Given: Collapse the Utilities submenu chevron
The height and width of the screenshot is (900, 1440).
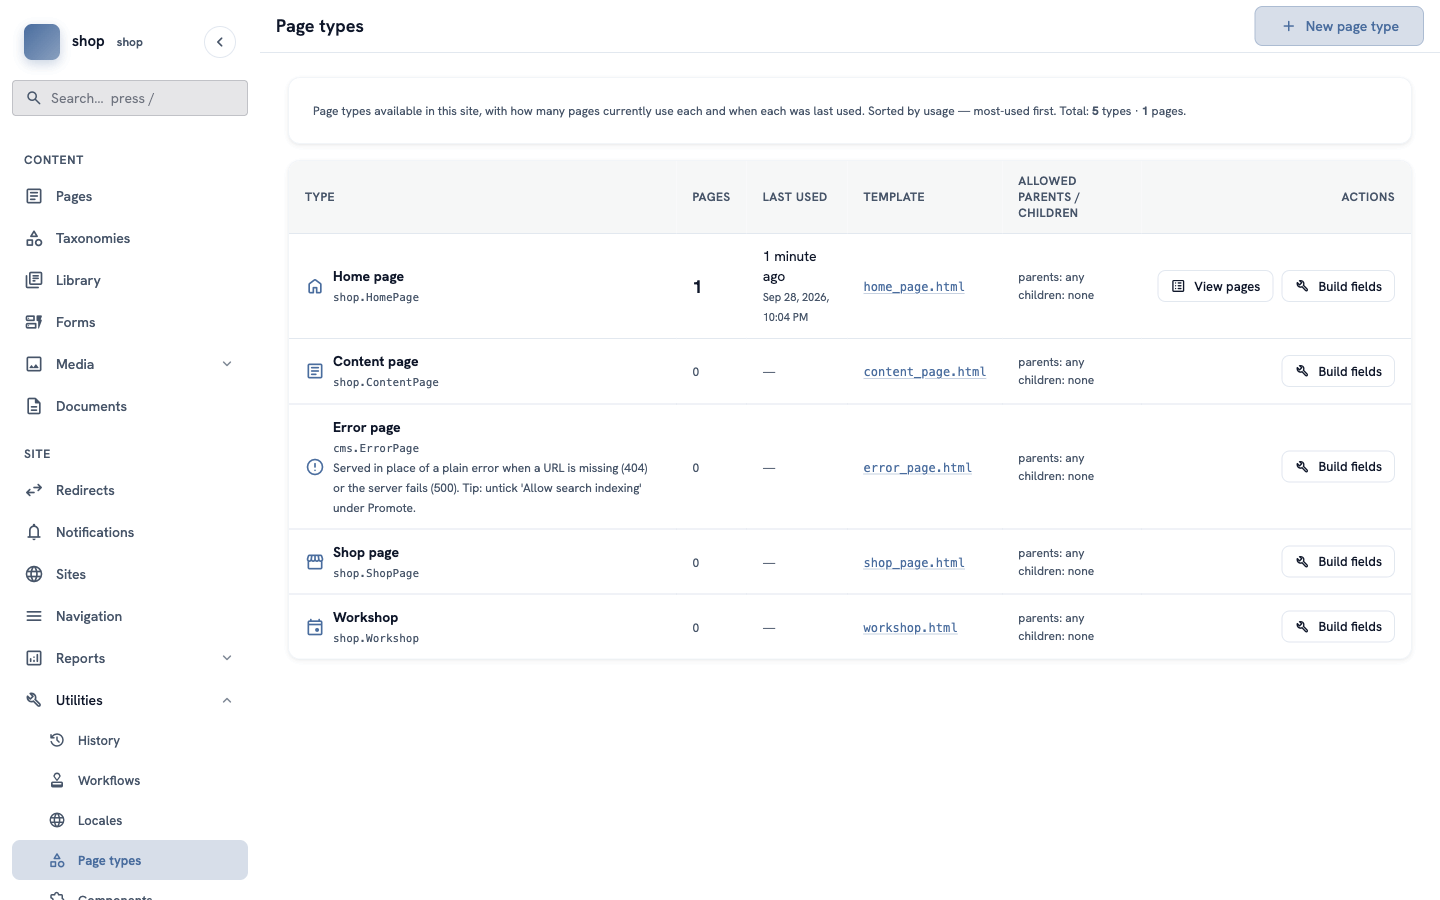Looking at the screenshot, I should pyautogui.click(x=227, y=700).
